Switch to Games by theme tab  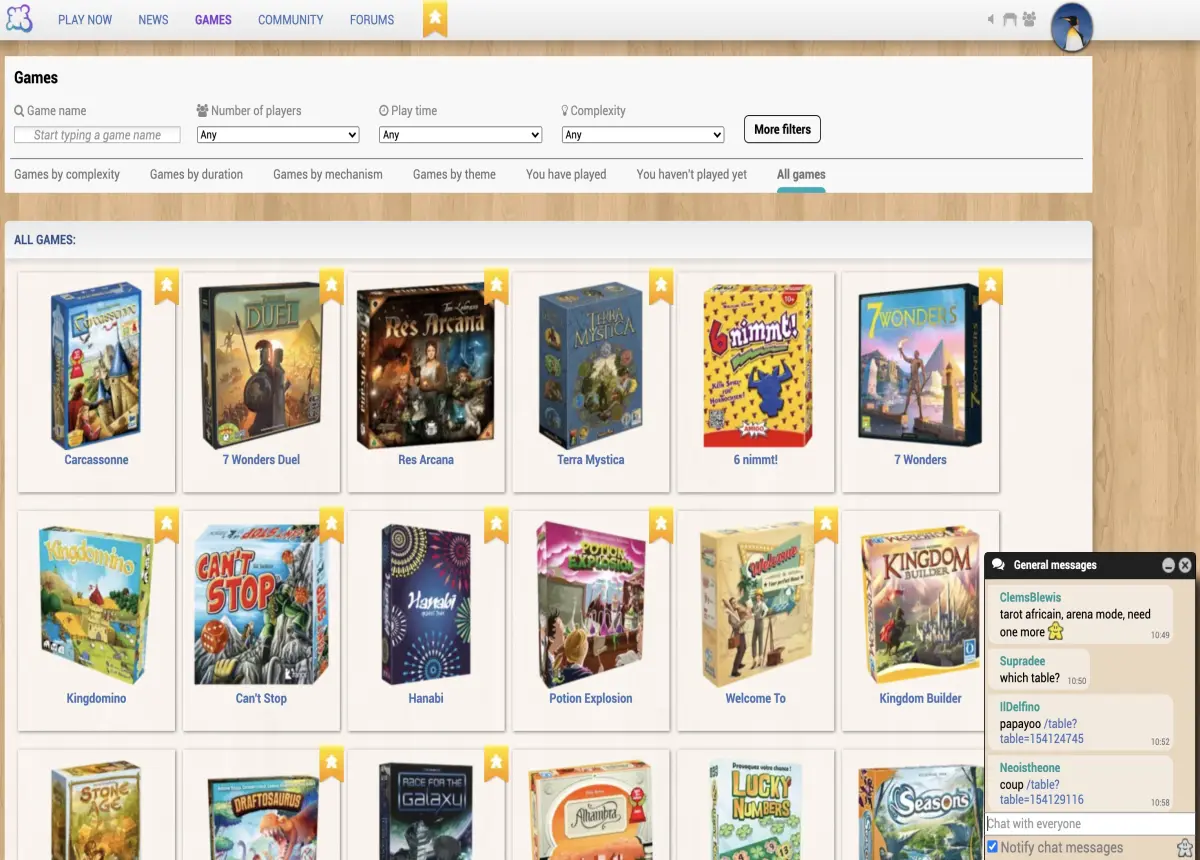click(x=454, y=174)
